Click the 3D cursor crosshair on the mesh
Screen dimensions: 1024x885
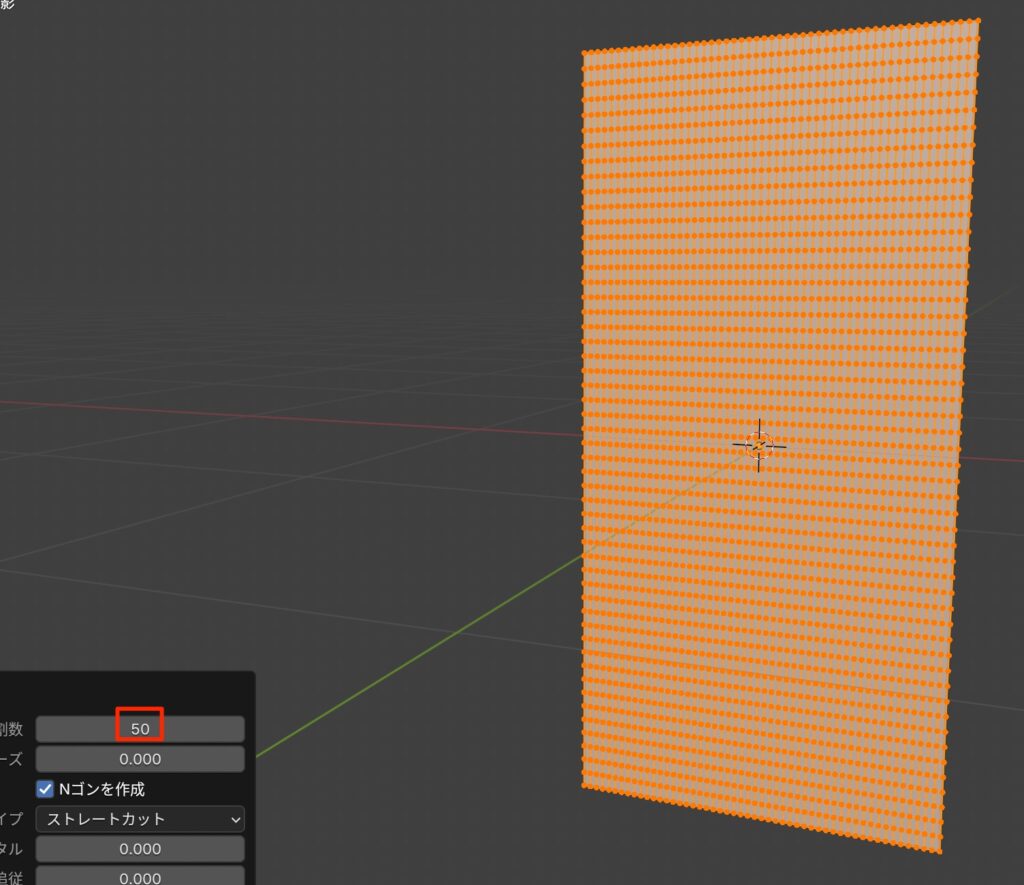point(758,445)
